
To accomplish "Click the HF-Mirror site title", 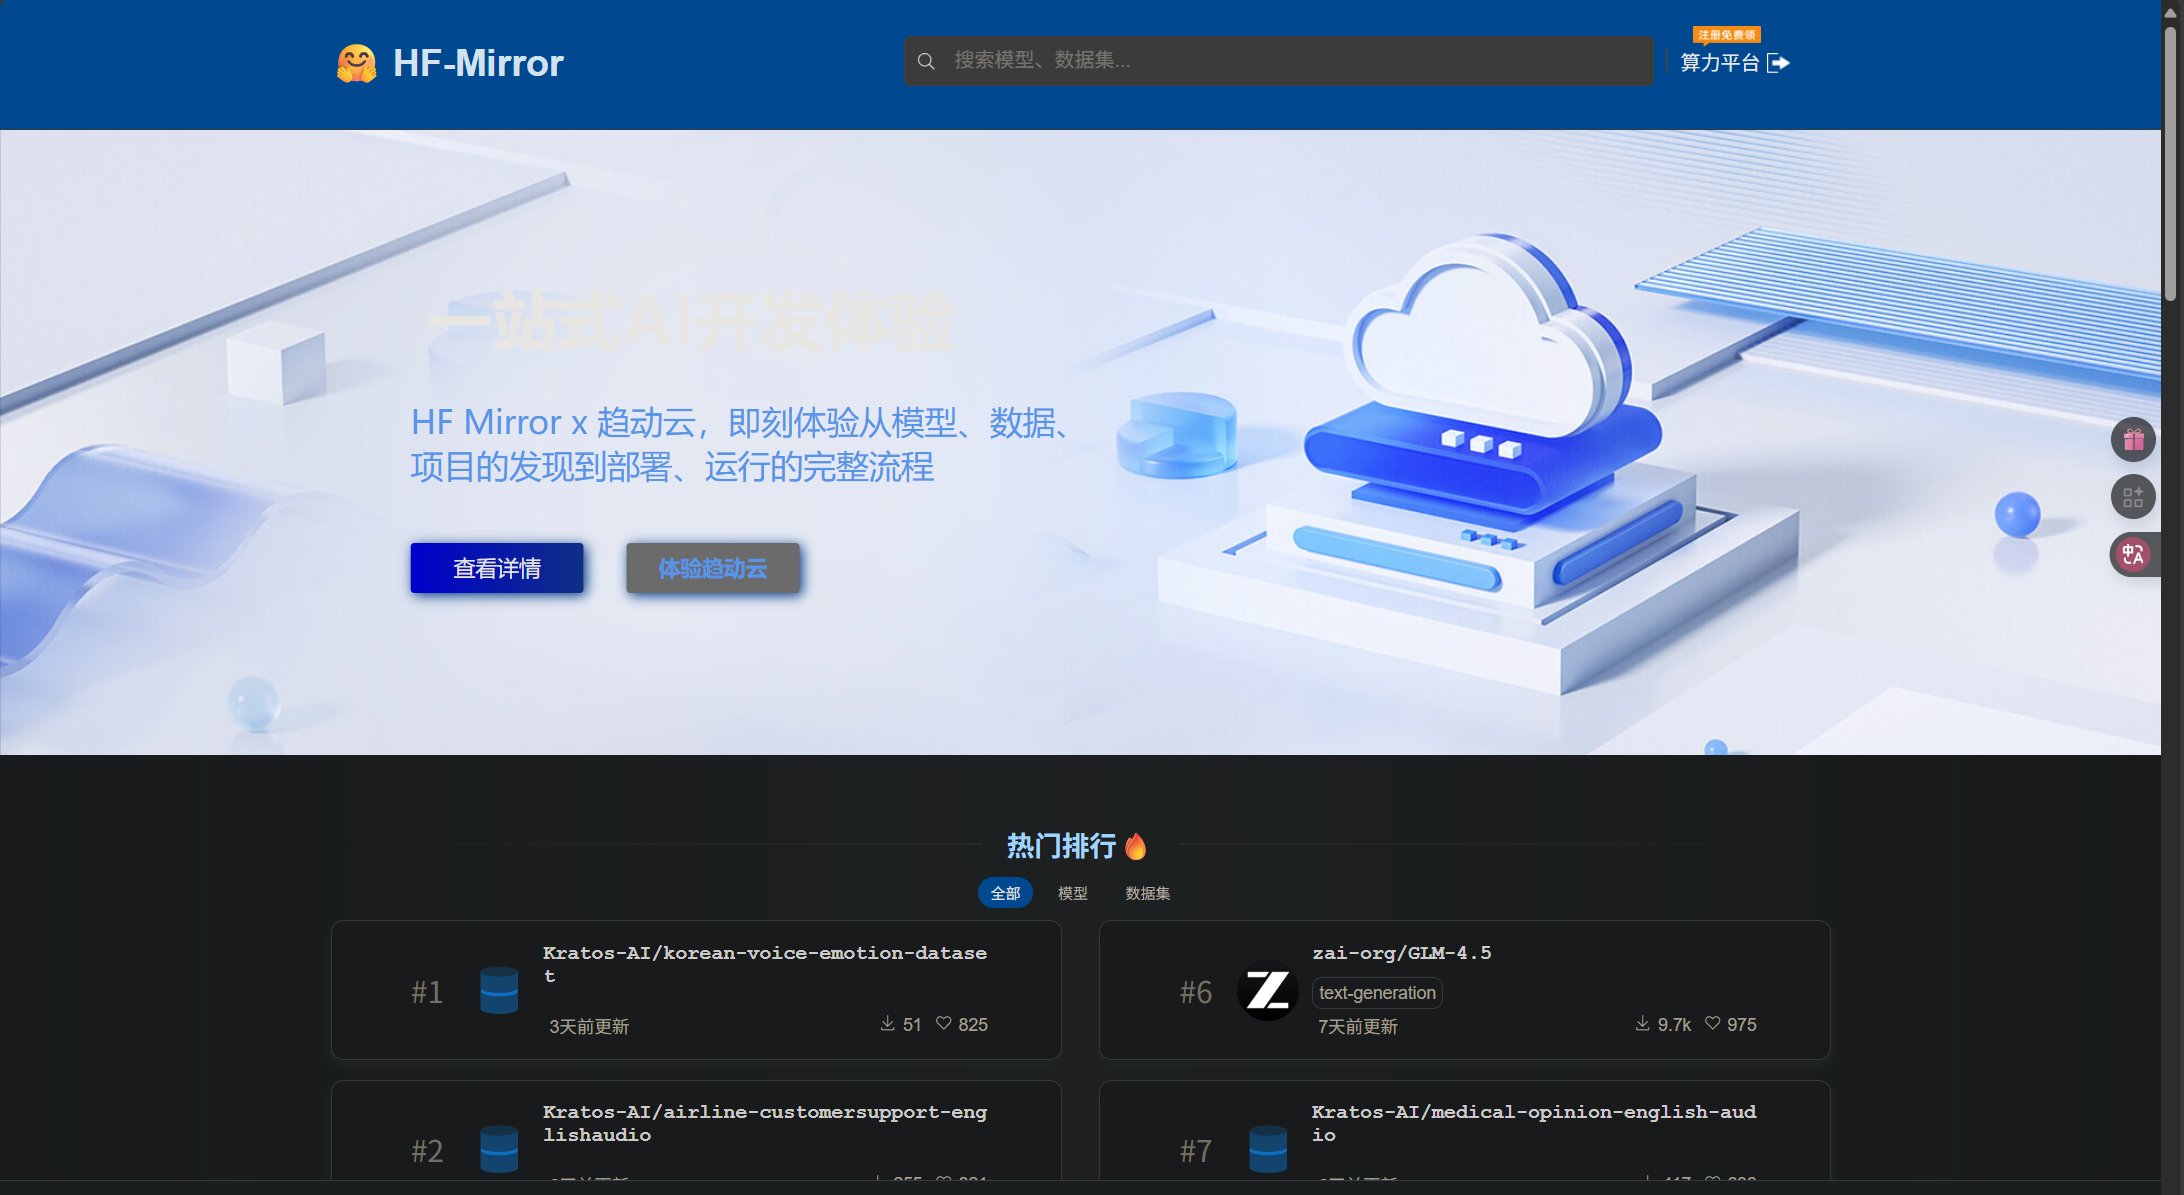I will click(478, 63).
